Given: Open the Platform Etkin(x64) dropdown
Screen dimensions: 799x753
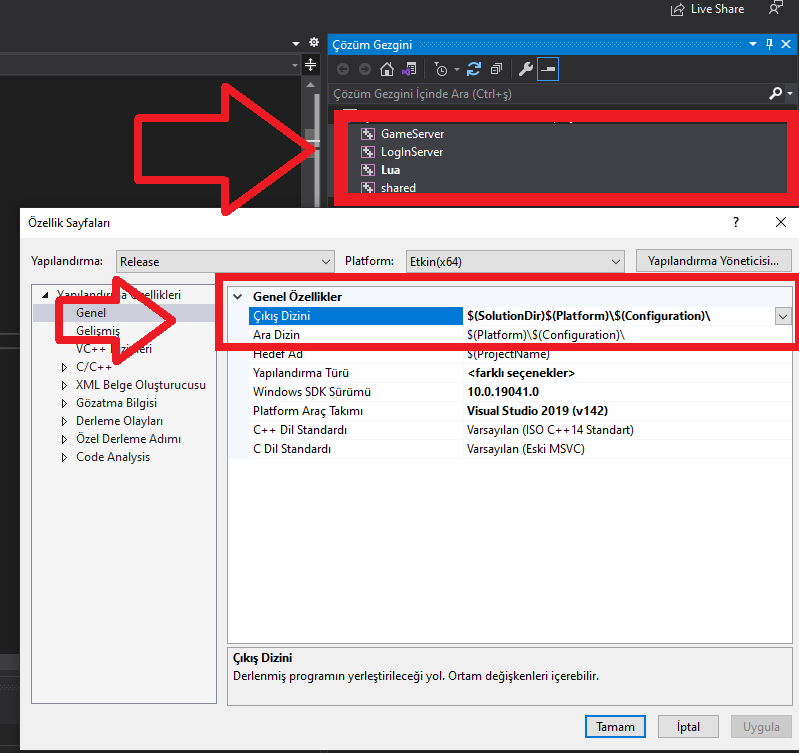Looking at the screenshot, I should pyautogui.click(x=515, y=261).
